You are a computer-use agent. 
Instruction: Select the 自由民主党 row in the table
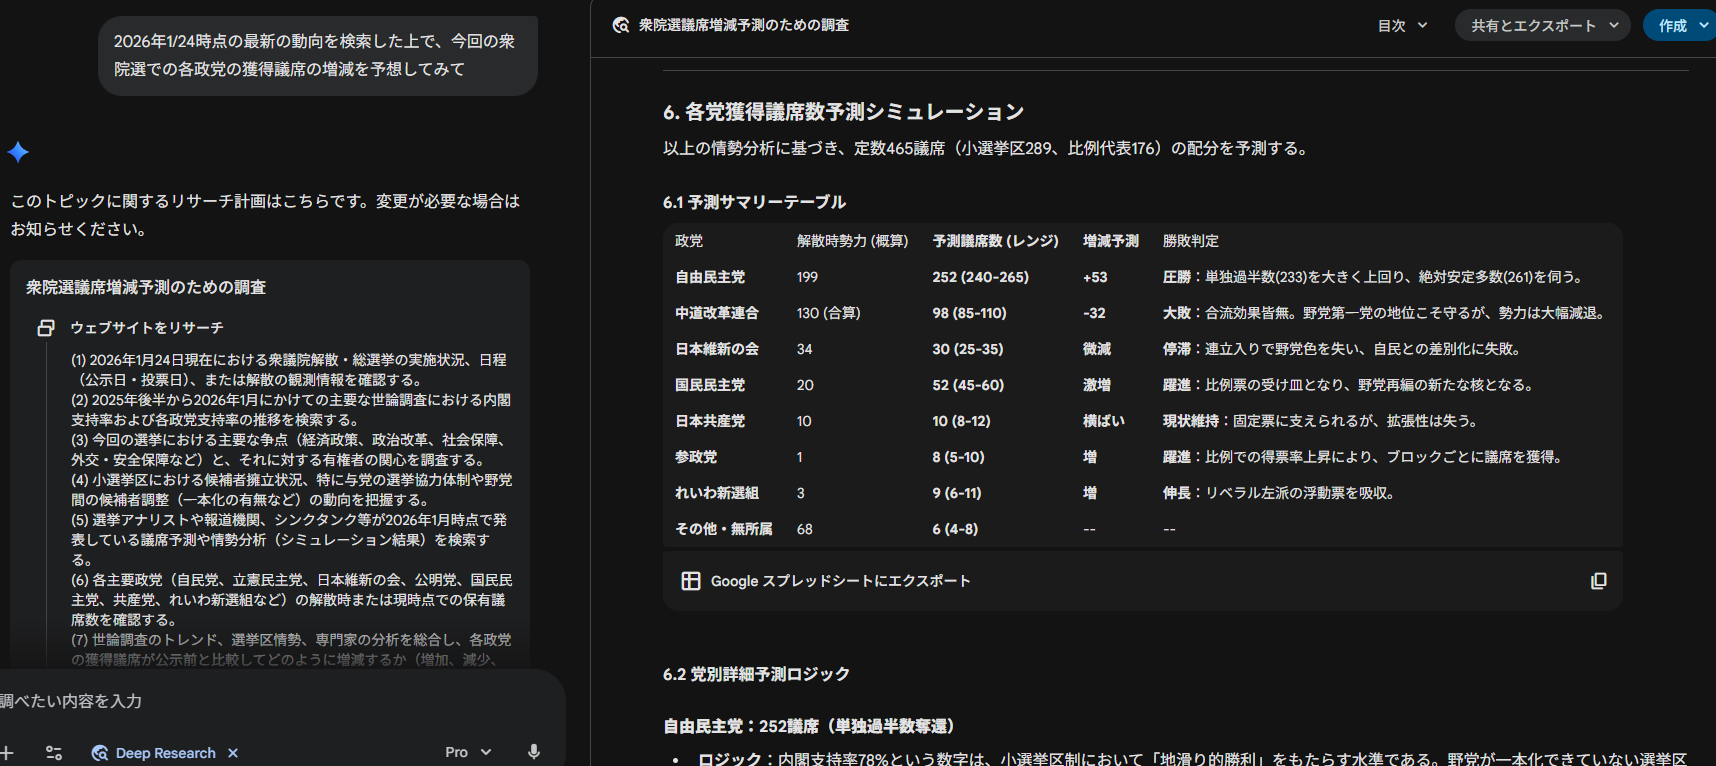[710, 277]
